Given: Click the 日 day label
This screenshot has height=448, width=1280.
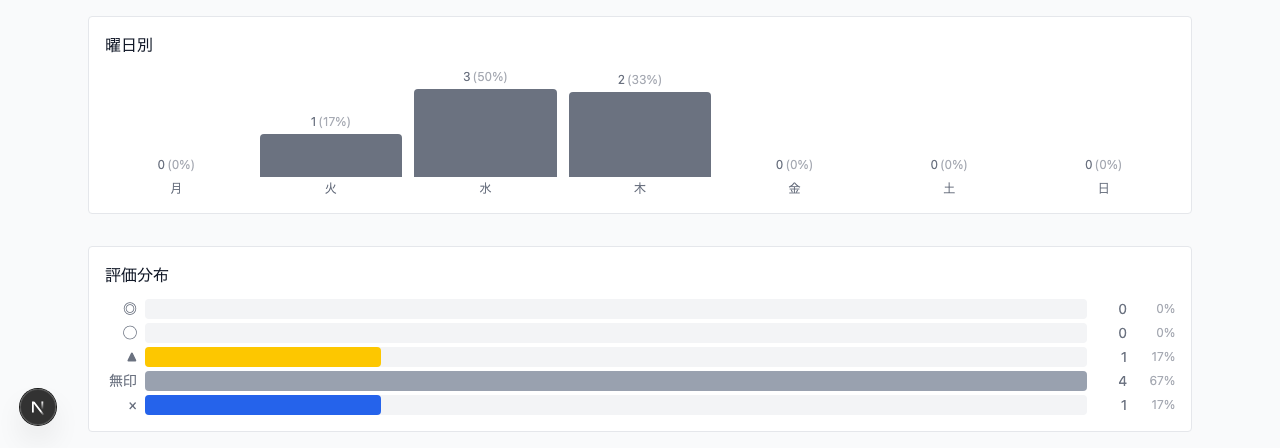Looking at the screenshot, I should point(1103,188).
